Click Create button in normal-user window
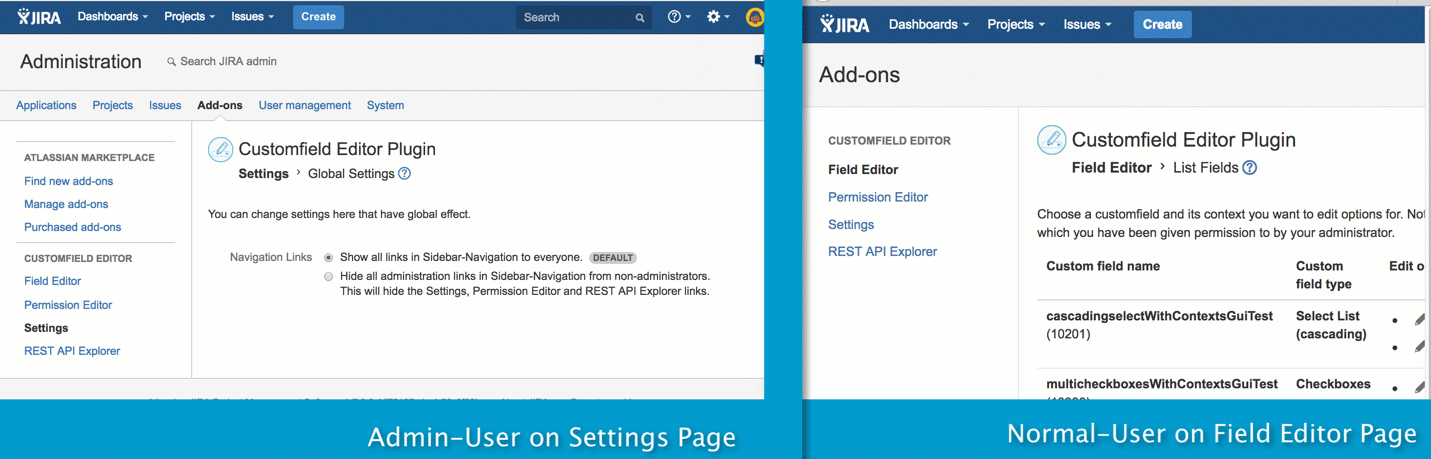The width and height of the screenshot is (1431, 459). coord(1162,24)
